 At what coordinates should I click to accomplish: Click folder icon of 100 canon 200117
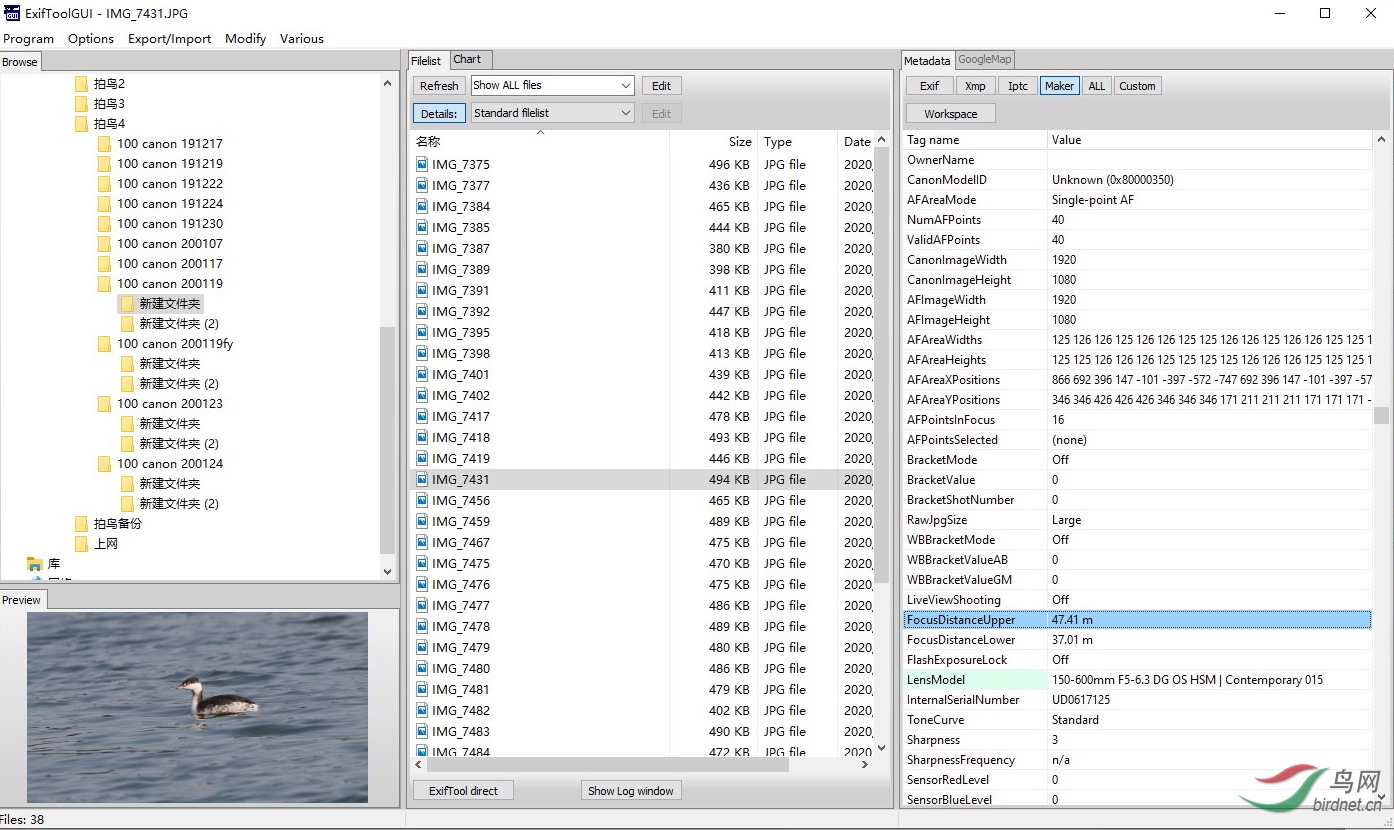[x=104, y=264]
